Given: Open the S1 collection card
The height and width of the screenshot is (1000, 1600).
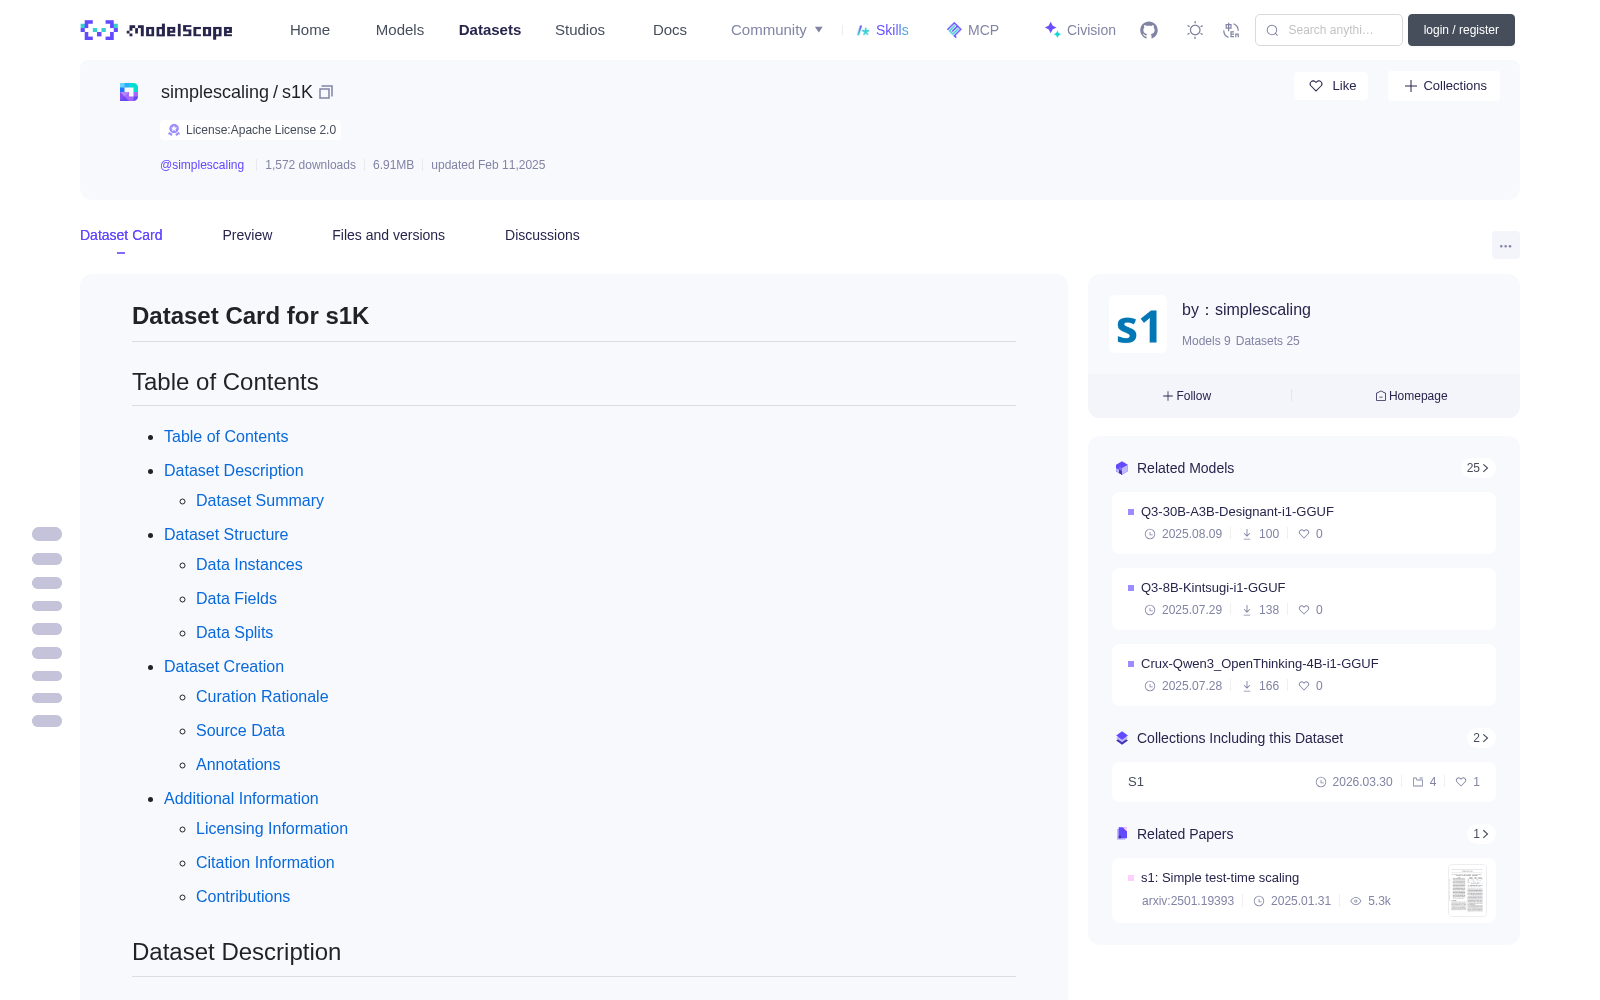Looking at the screenshot, I should coord(1304,782).
